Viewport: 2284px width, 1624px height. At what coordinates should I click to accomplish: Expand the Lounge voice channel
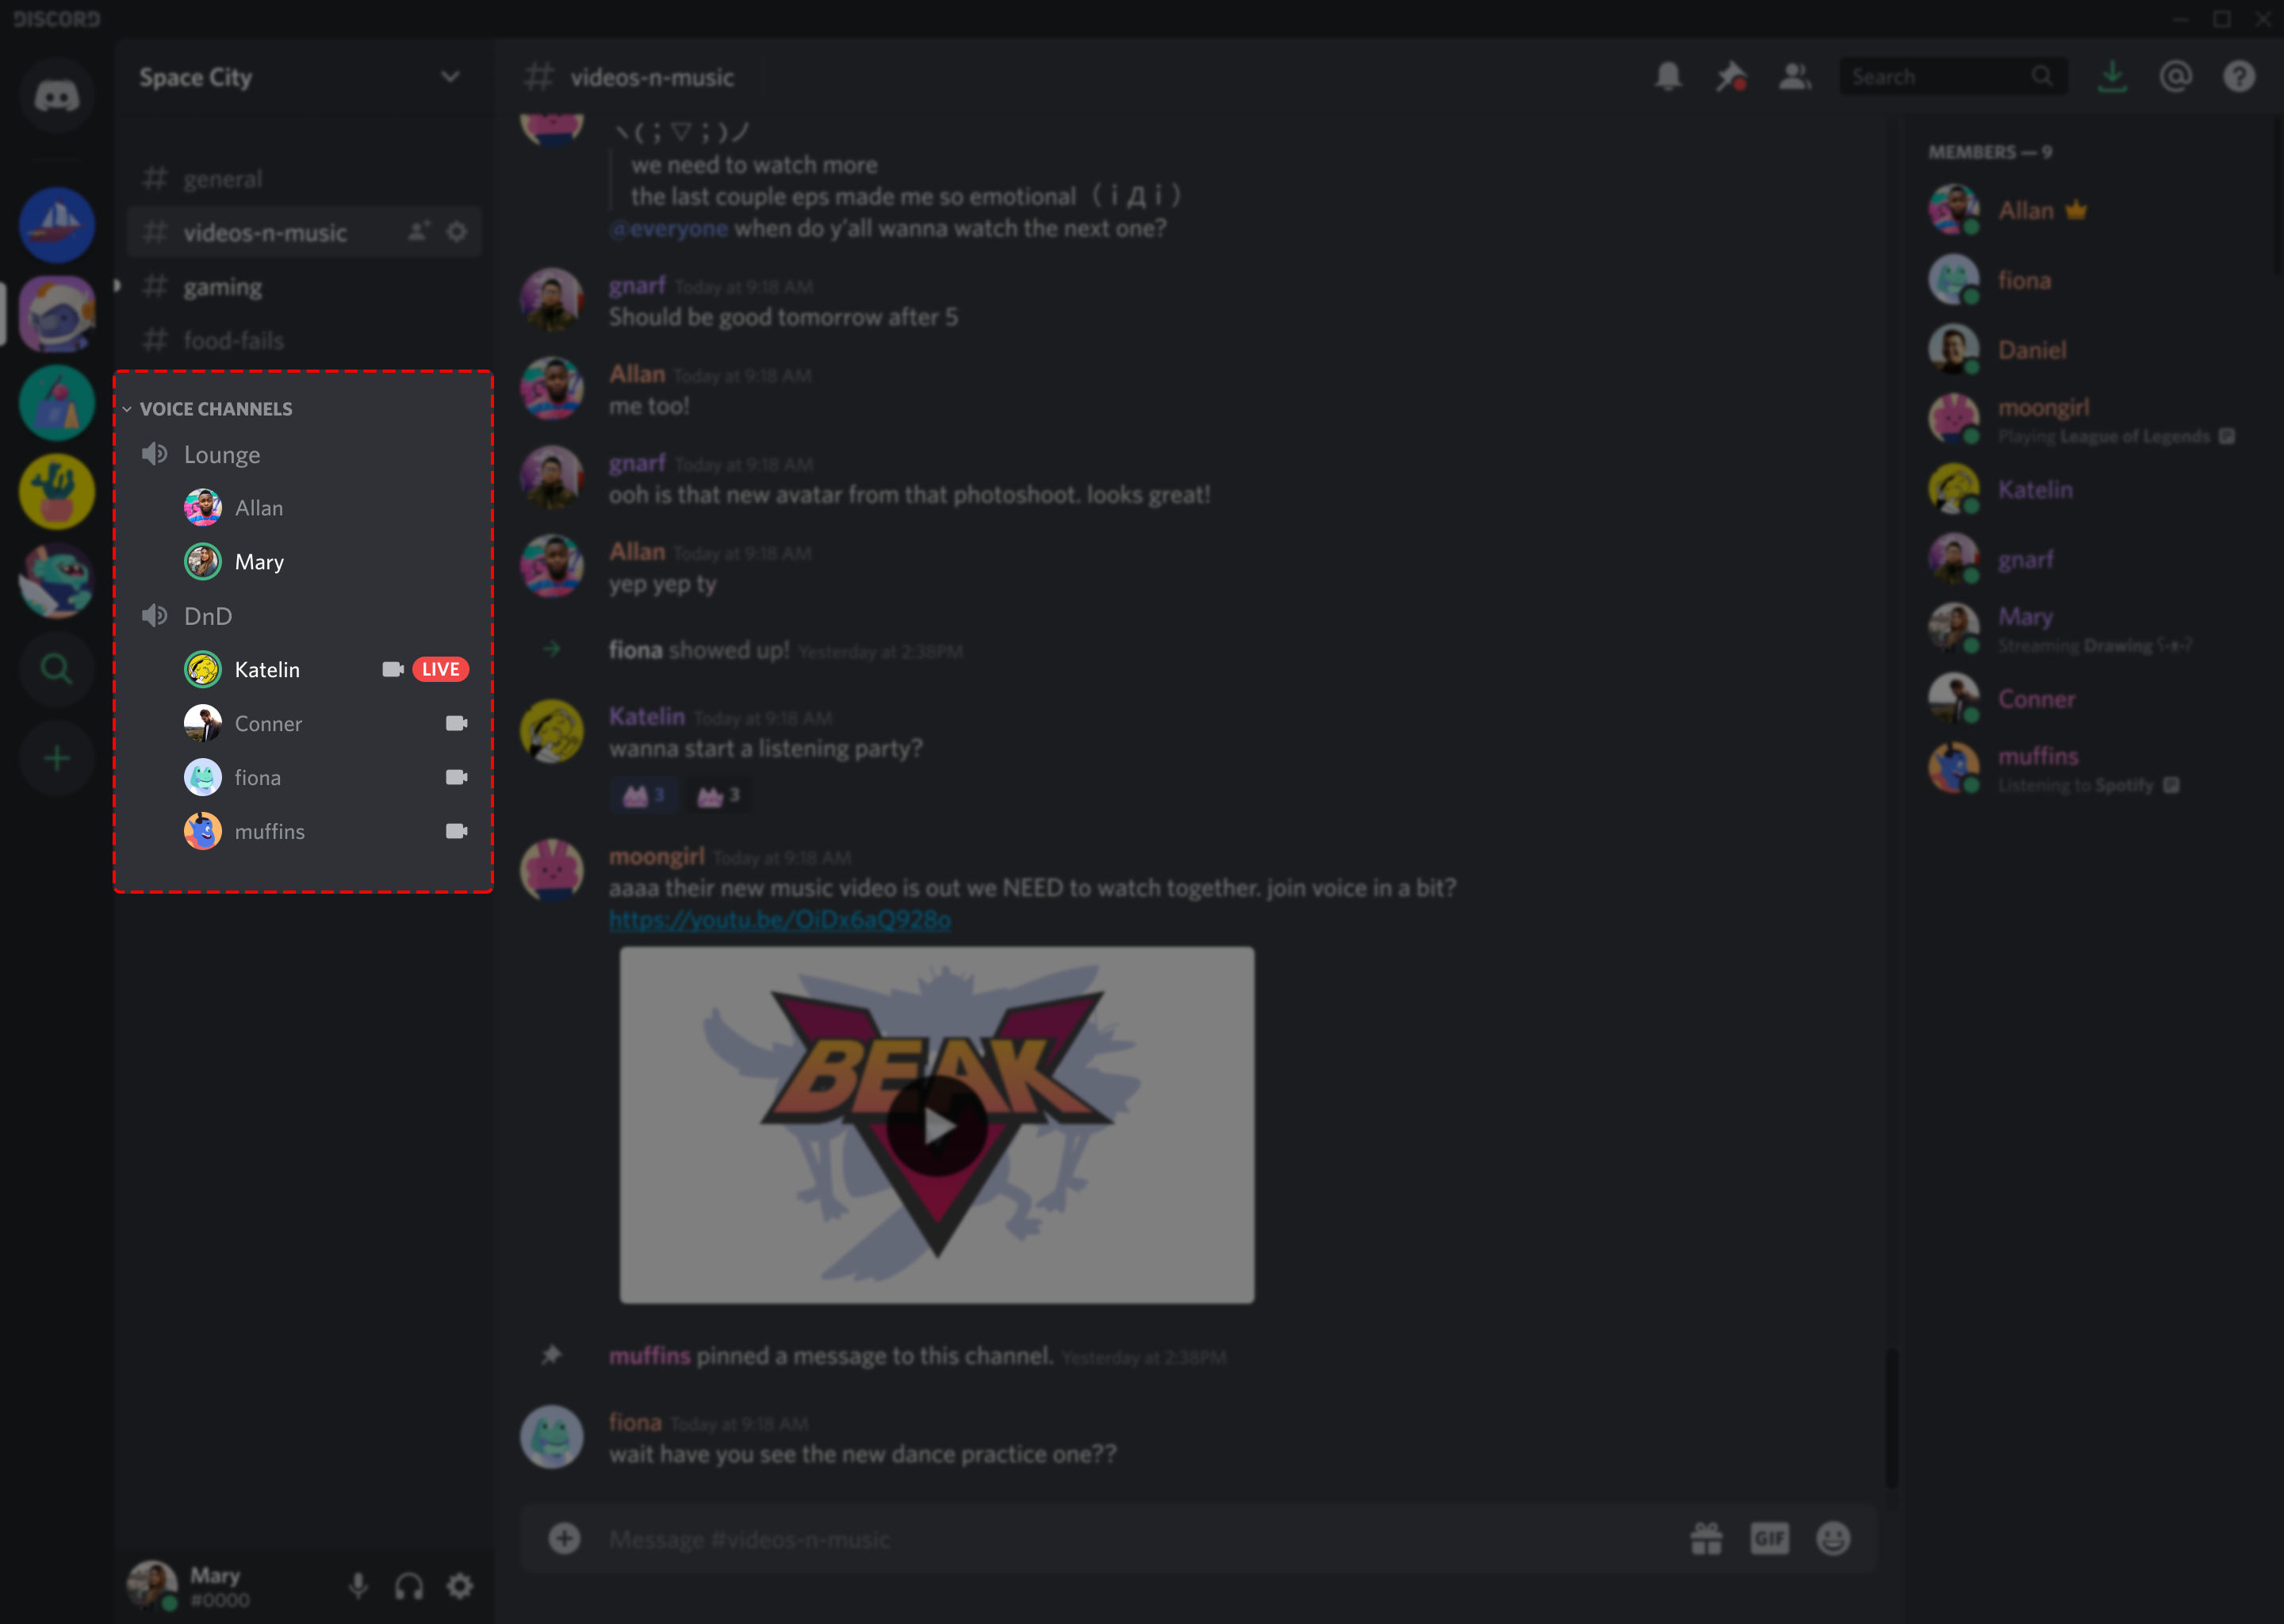point(223,454)
